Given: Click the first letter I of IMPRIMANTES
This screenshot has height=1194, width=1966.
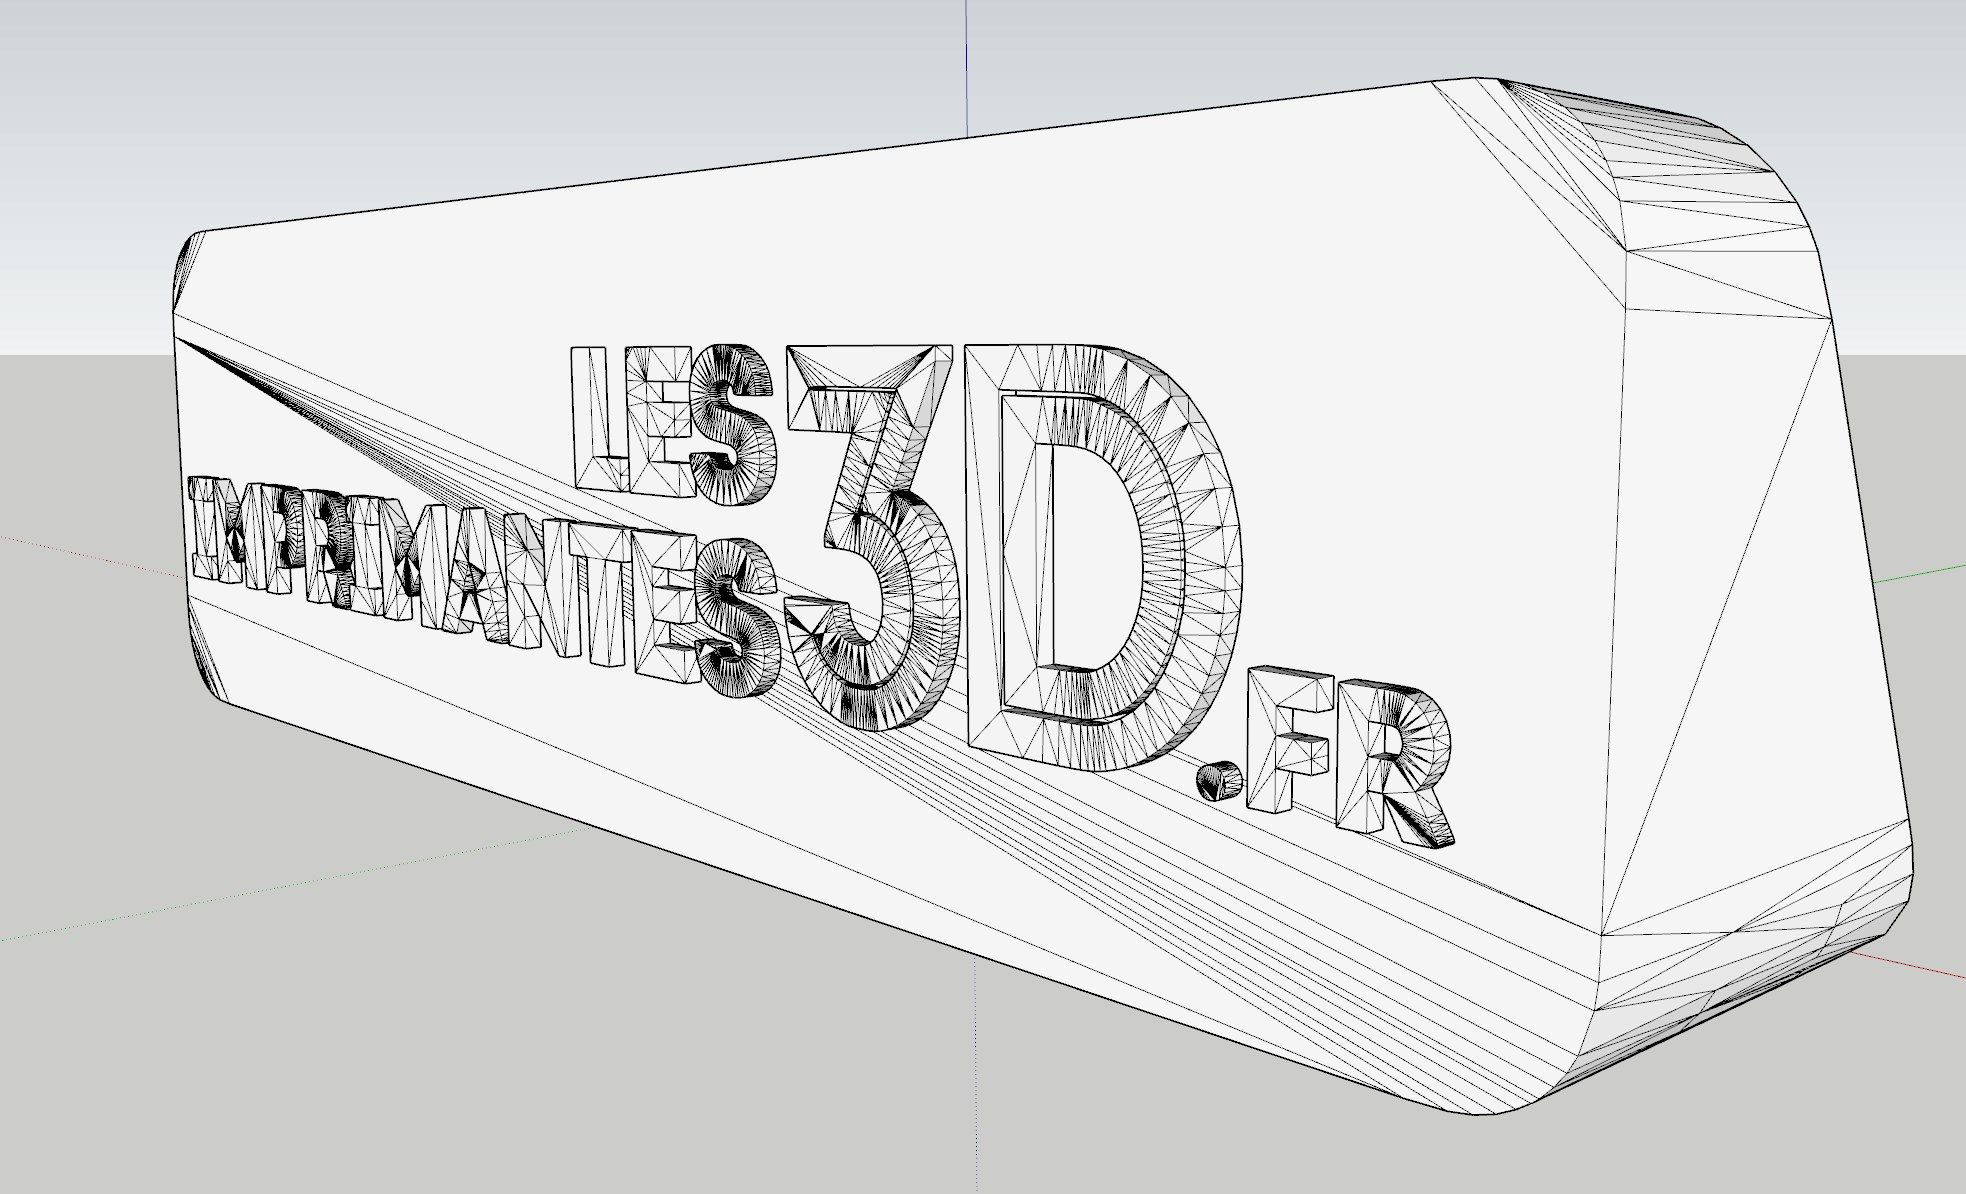Looking at the screenshot, I should (x=203, y=527).
